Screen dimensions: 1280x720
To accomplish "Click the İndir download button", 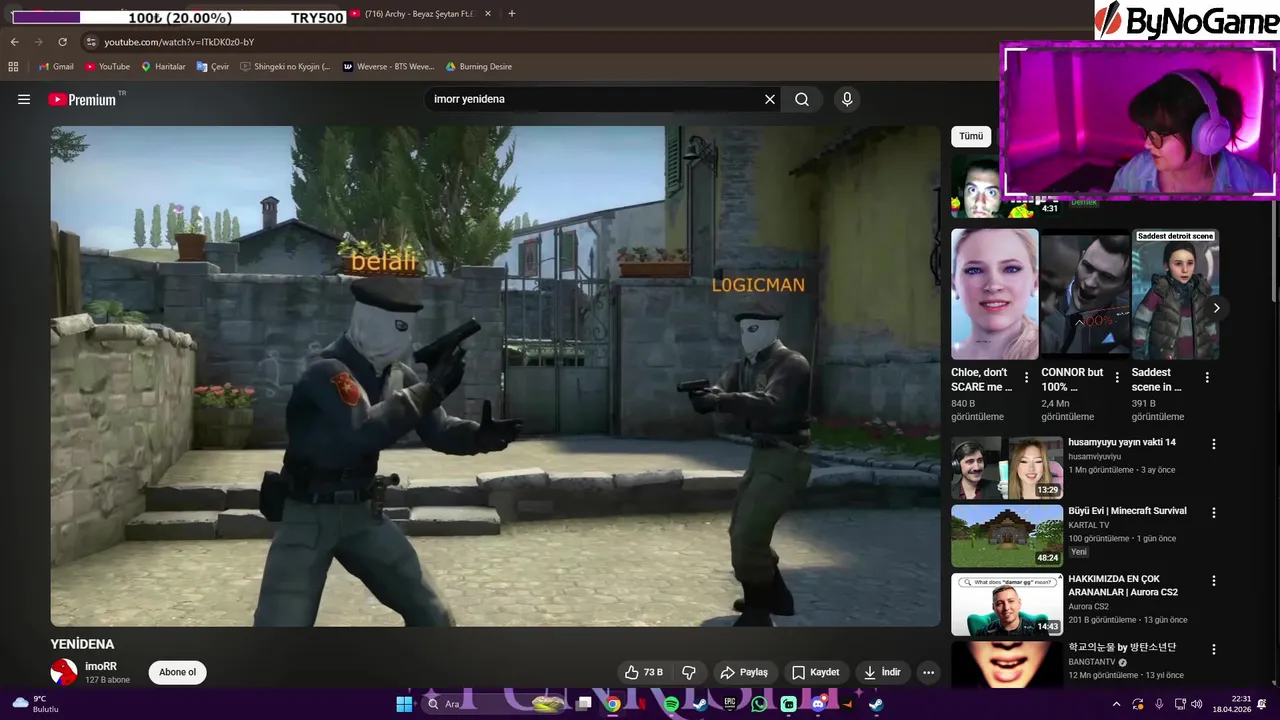I will pyautogui.click(x=883, y=672).
